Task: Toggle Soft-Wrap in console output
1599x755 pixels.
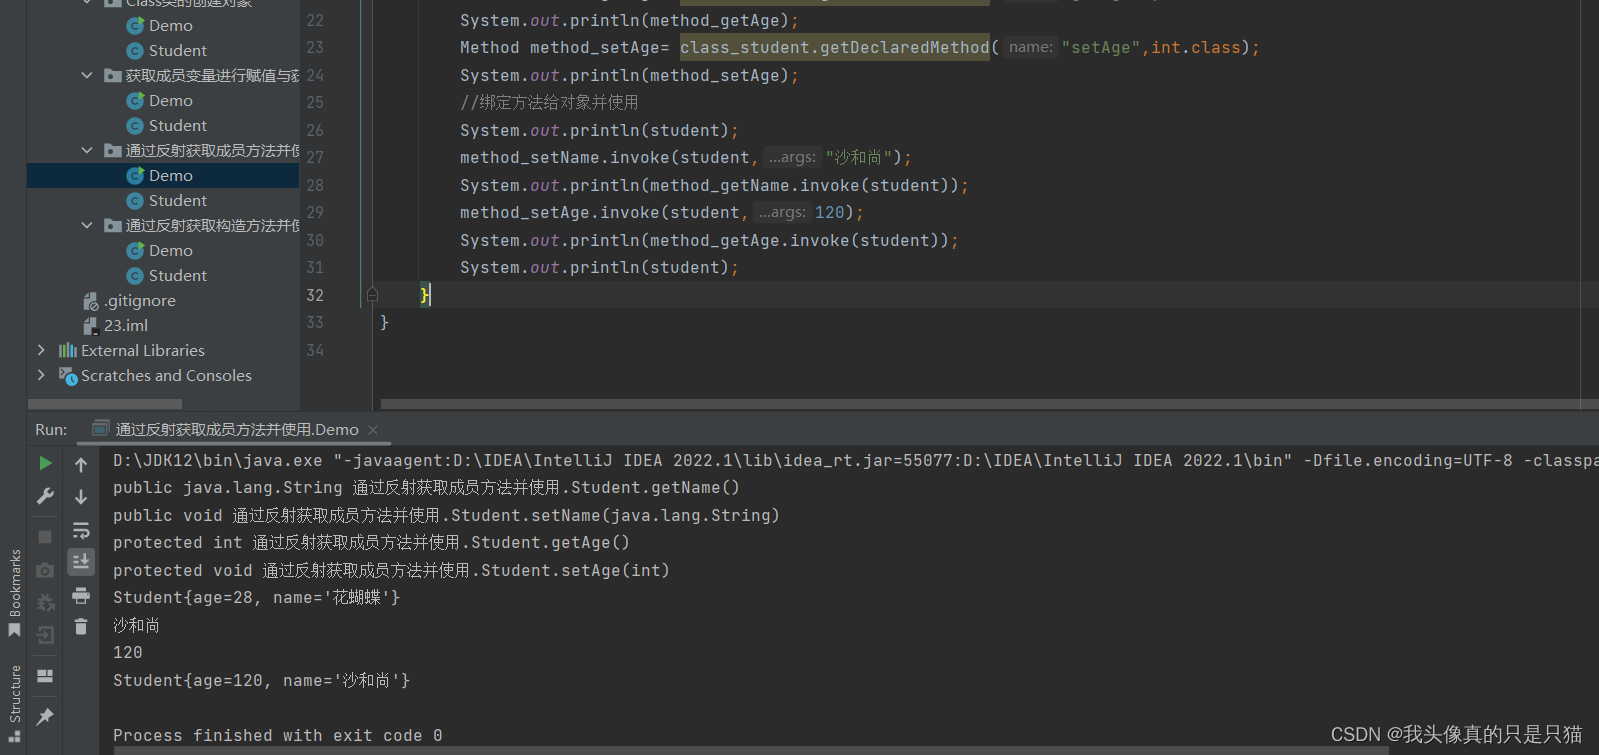Action: tap(81, 530)
